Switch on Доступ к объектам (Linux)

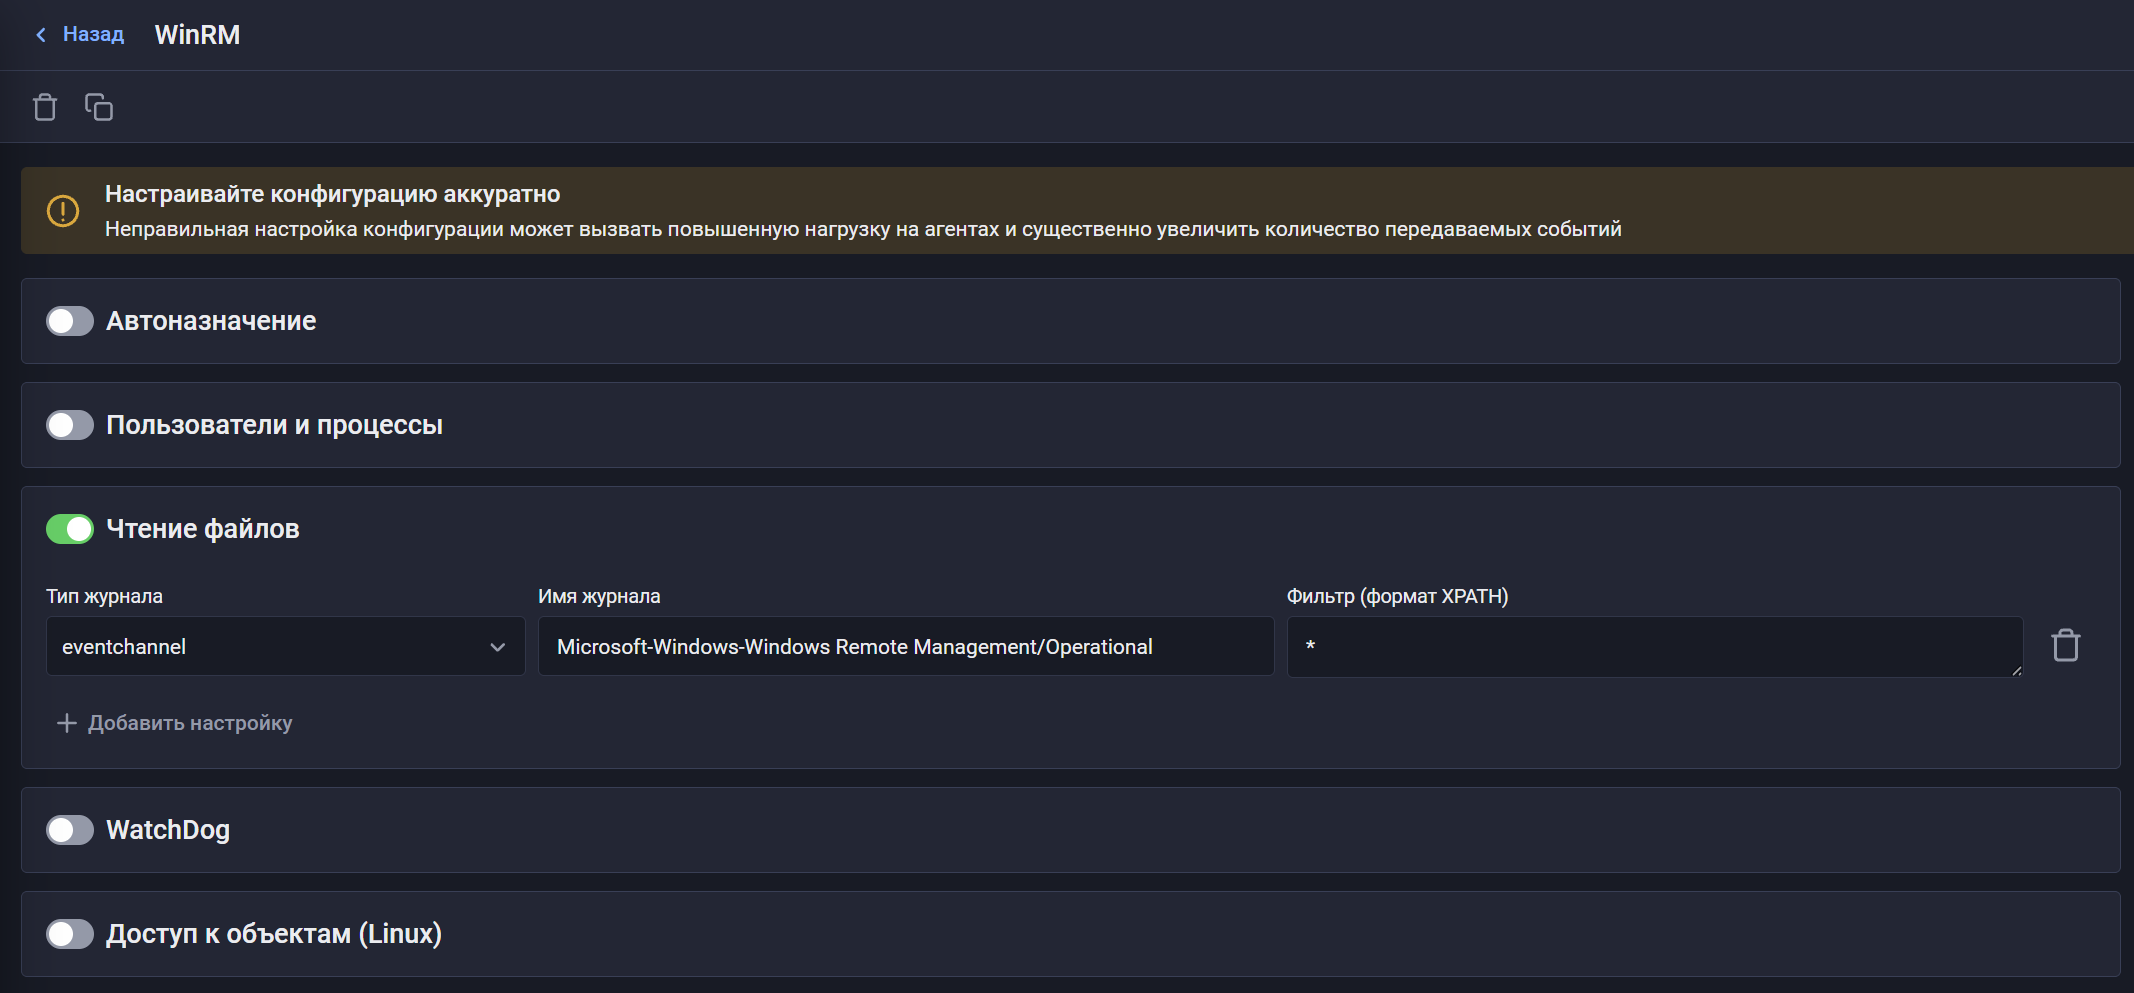point(70,934)
